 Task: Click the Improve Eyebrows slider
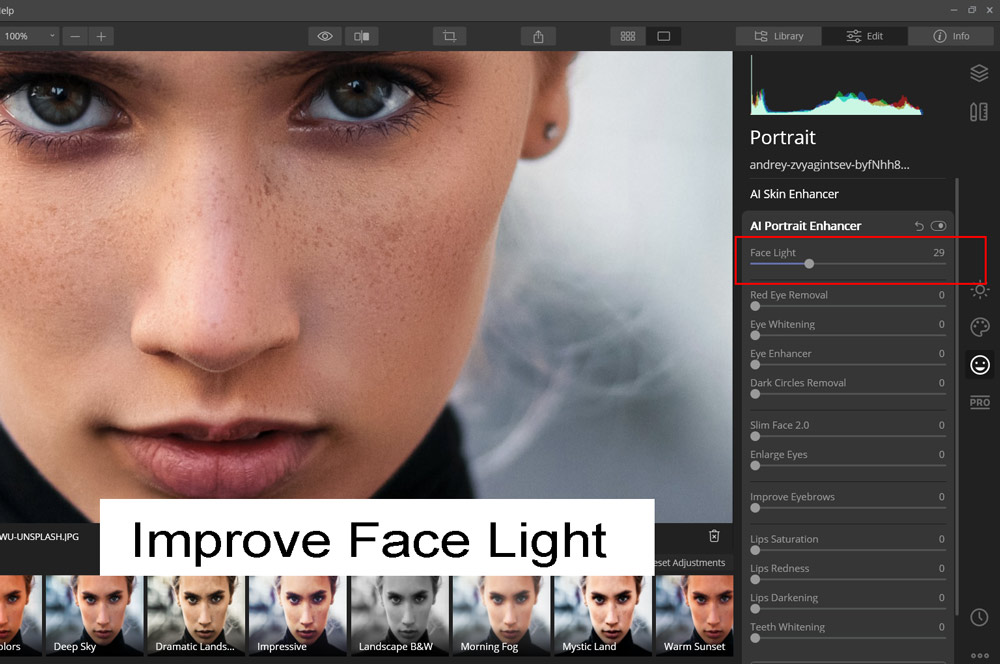pos(848,508)
